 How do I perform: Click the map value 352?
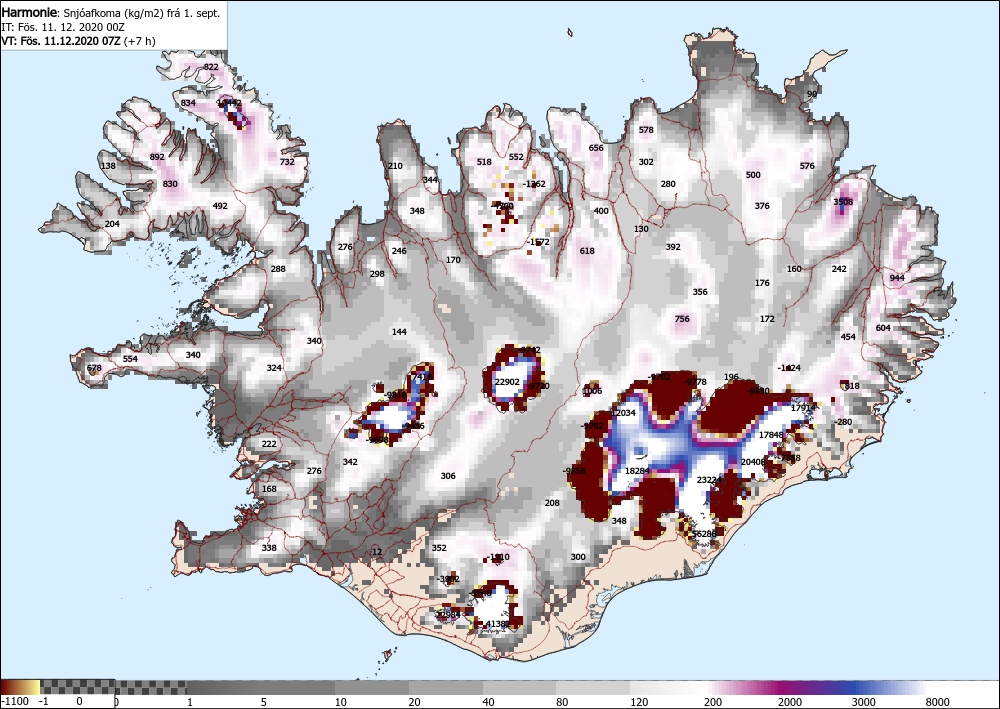click(439, 548)
